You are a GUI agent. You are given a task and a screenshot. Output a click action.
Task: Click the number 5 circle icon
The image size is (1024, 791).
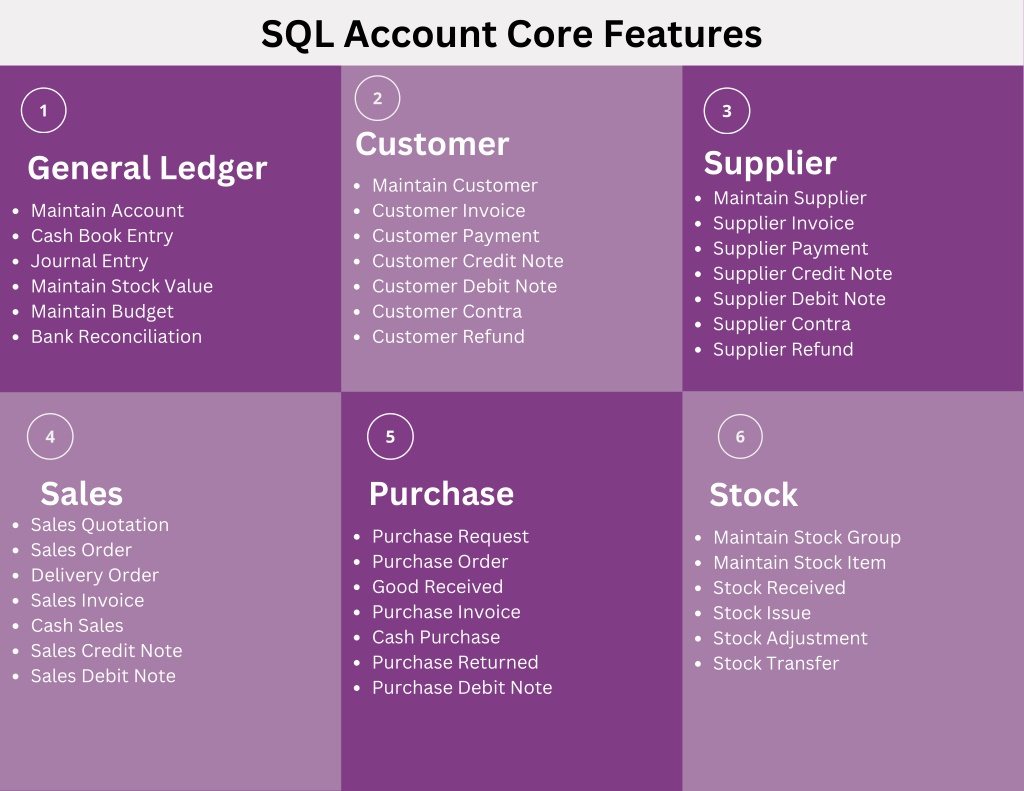point(391,436)
